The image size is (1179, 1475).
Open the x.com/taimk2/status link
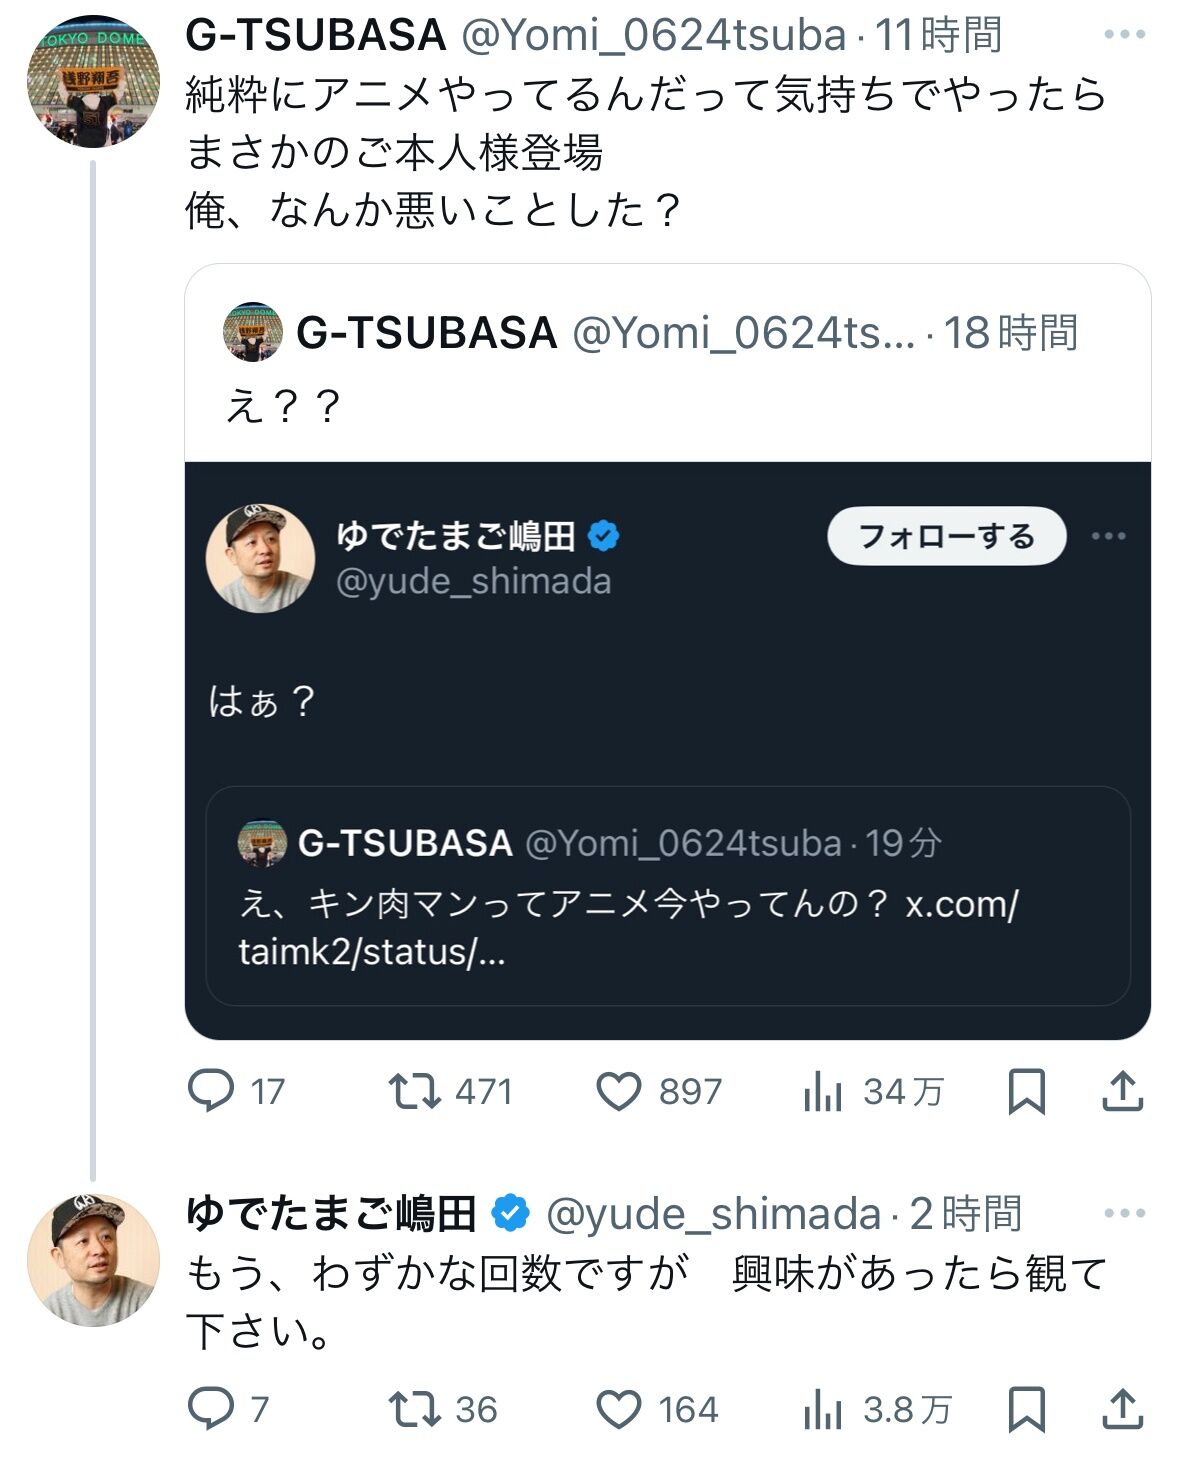(628, 928)
